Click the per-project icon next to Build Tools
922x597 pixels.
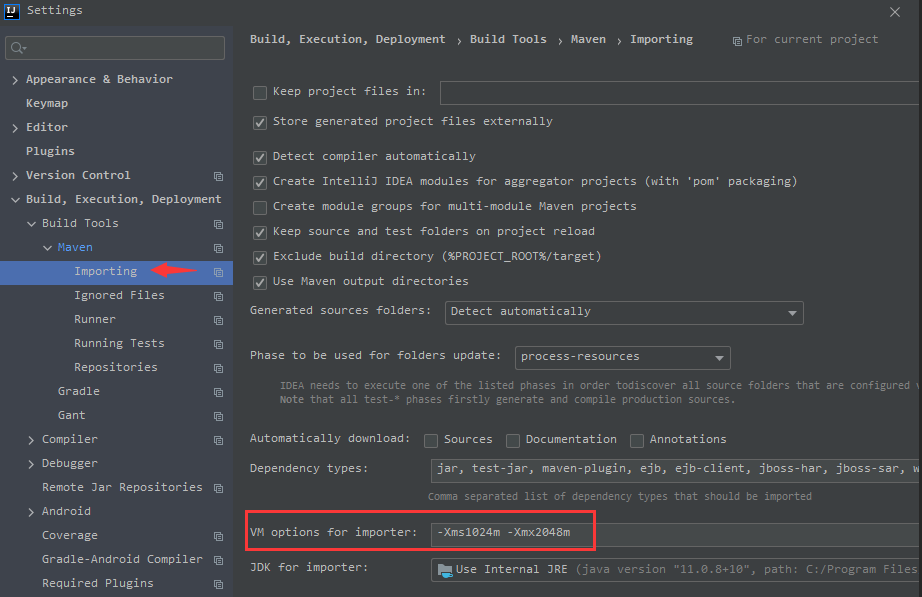point(218,224)
